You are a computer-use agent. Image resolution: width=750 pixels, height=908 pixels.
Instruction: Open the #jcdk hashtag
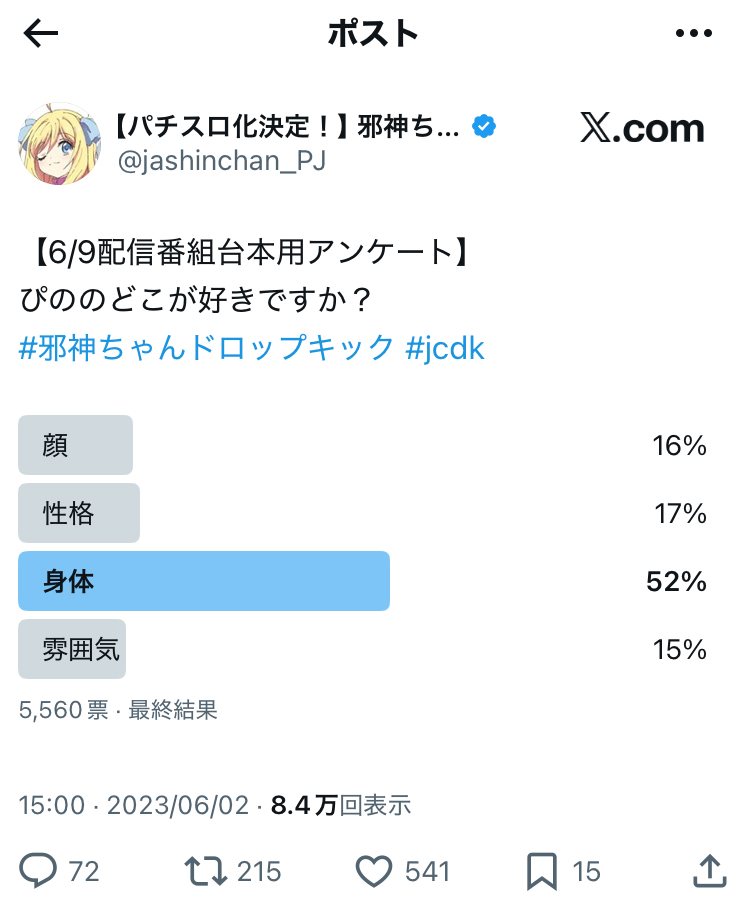445,348
